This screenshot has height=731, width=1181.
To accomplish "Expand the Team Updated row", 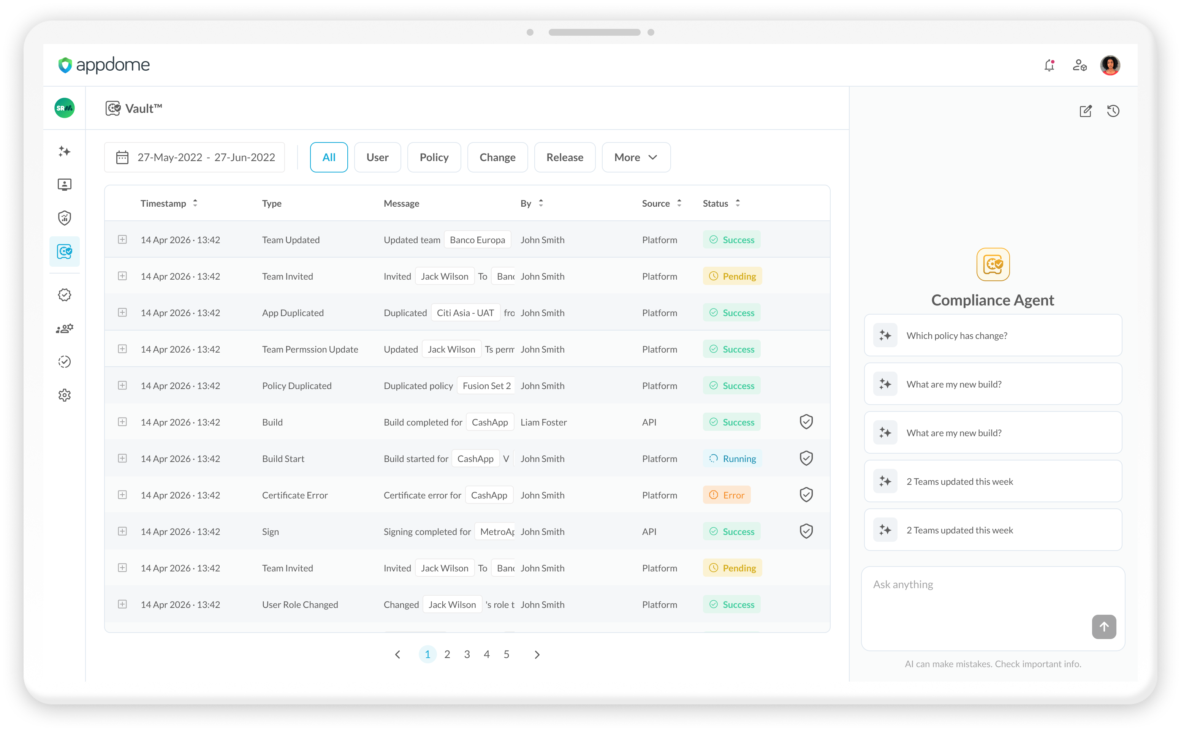I will tap(122, 239).
